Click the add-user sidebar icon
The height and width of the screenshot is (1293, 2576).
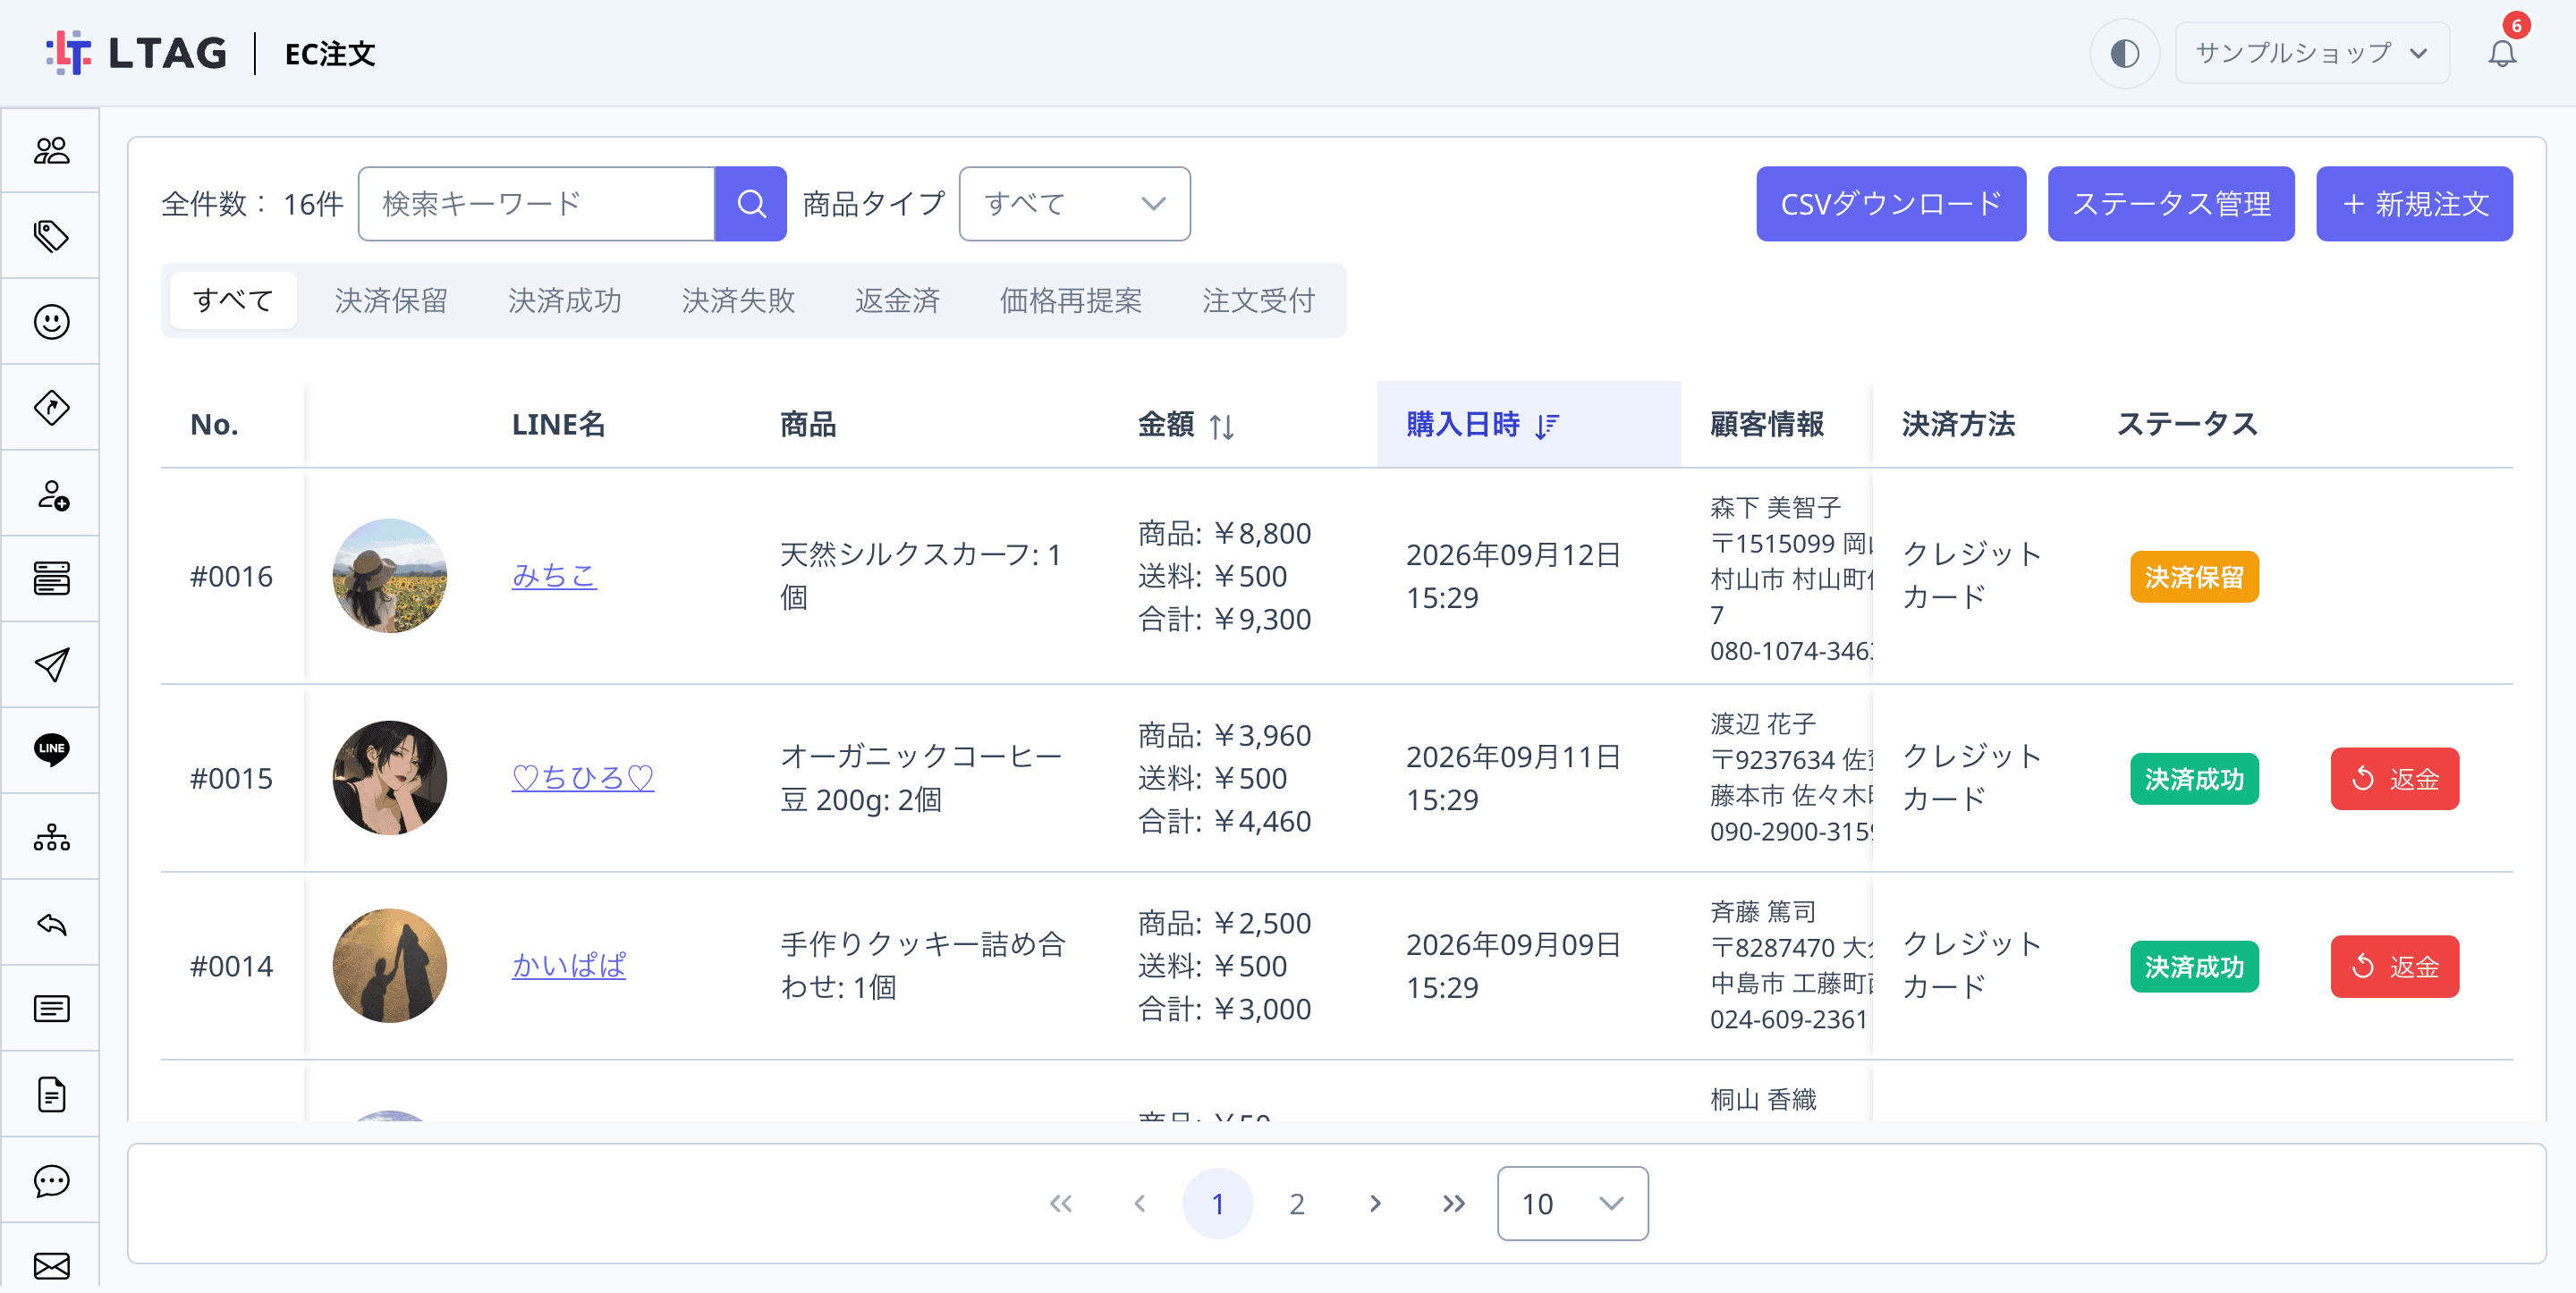pyautogui.click(x=51, y=494)
